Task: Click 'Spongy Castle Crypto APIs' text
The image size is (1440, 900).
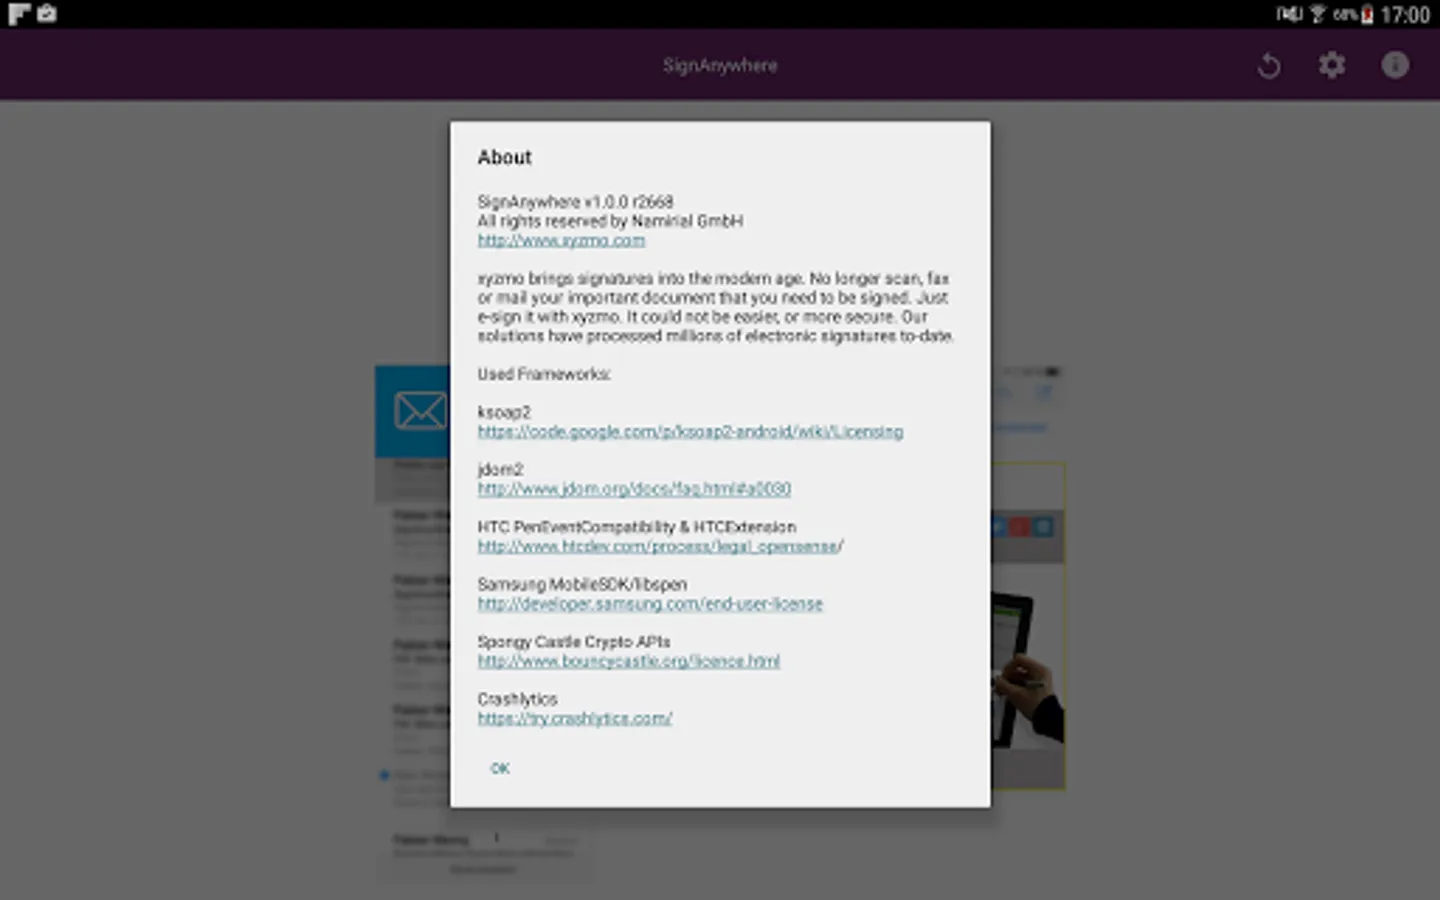Action: pyautogui.click(x=573, y=642)
